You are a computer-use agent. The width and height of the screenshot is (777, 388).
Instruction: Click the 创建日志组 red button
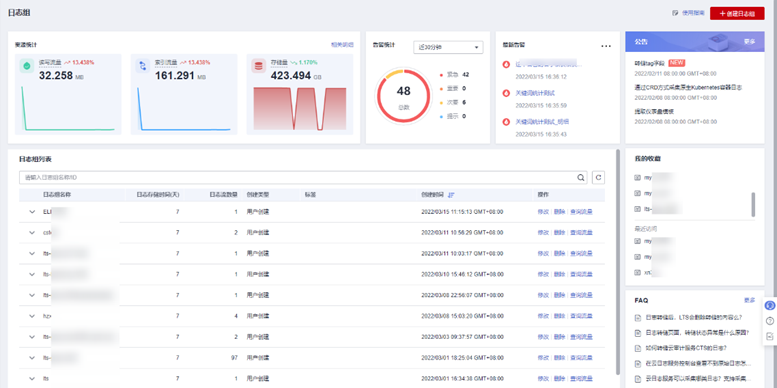click(x=737, y=13)
